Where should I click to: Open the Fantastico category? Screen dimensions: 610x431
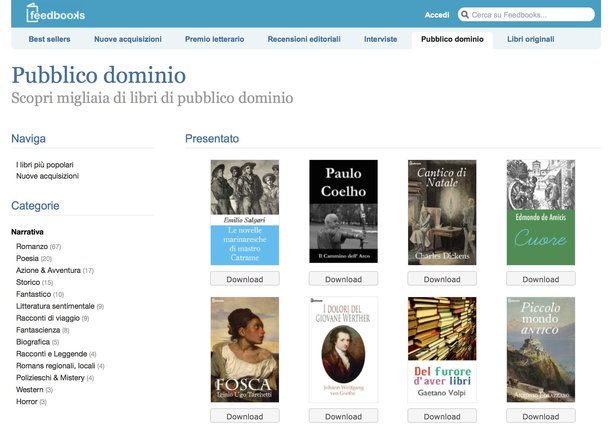click(33, 294)
